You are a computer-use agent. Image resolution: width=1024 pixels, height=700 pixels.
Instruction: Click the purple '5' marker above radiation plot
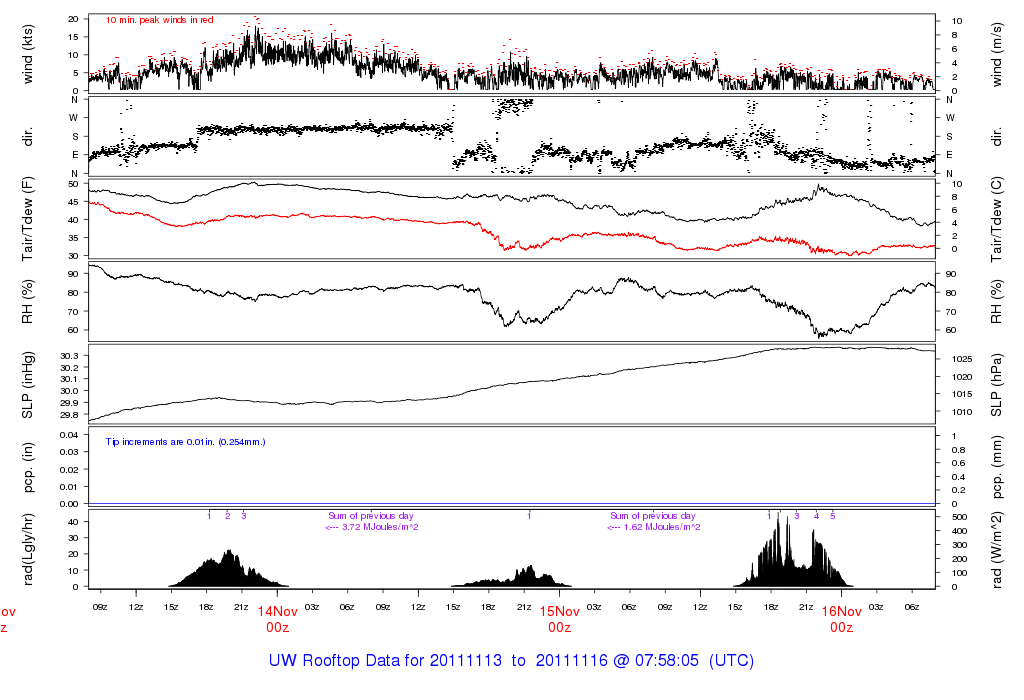833,516
